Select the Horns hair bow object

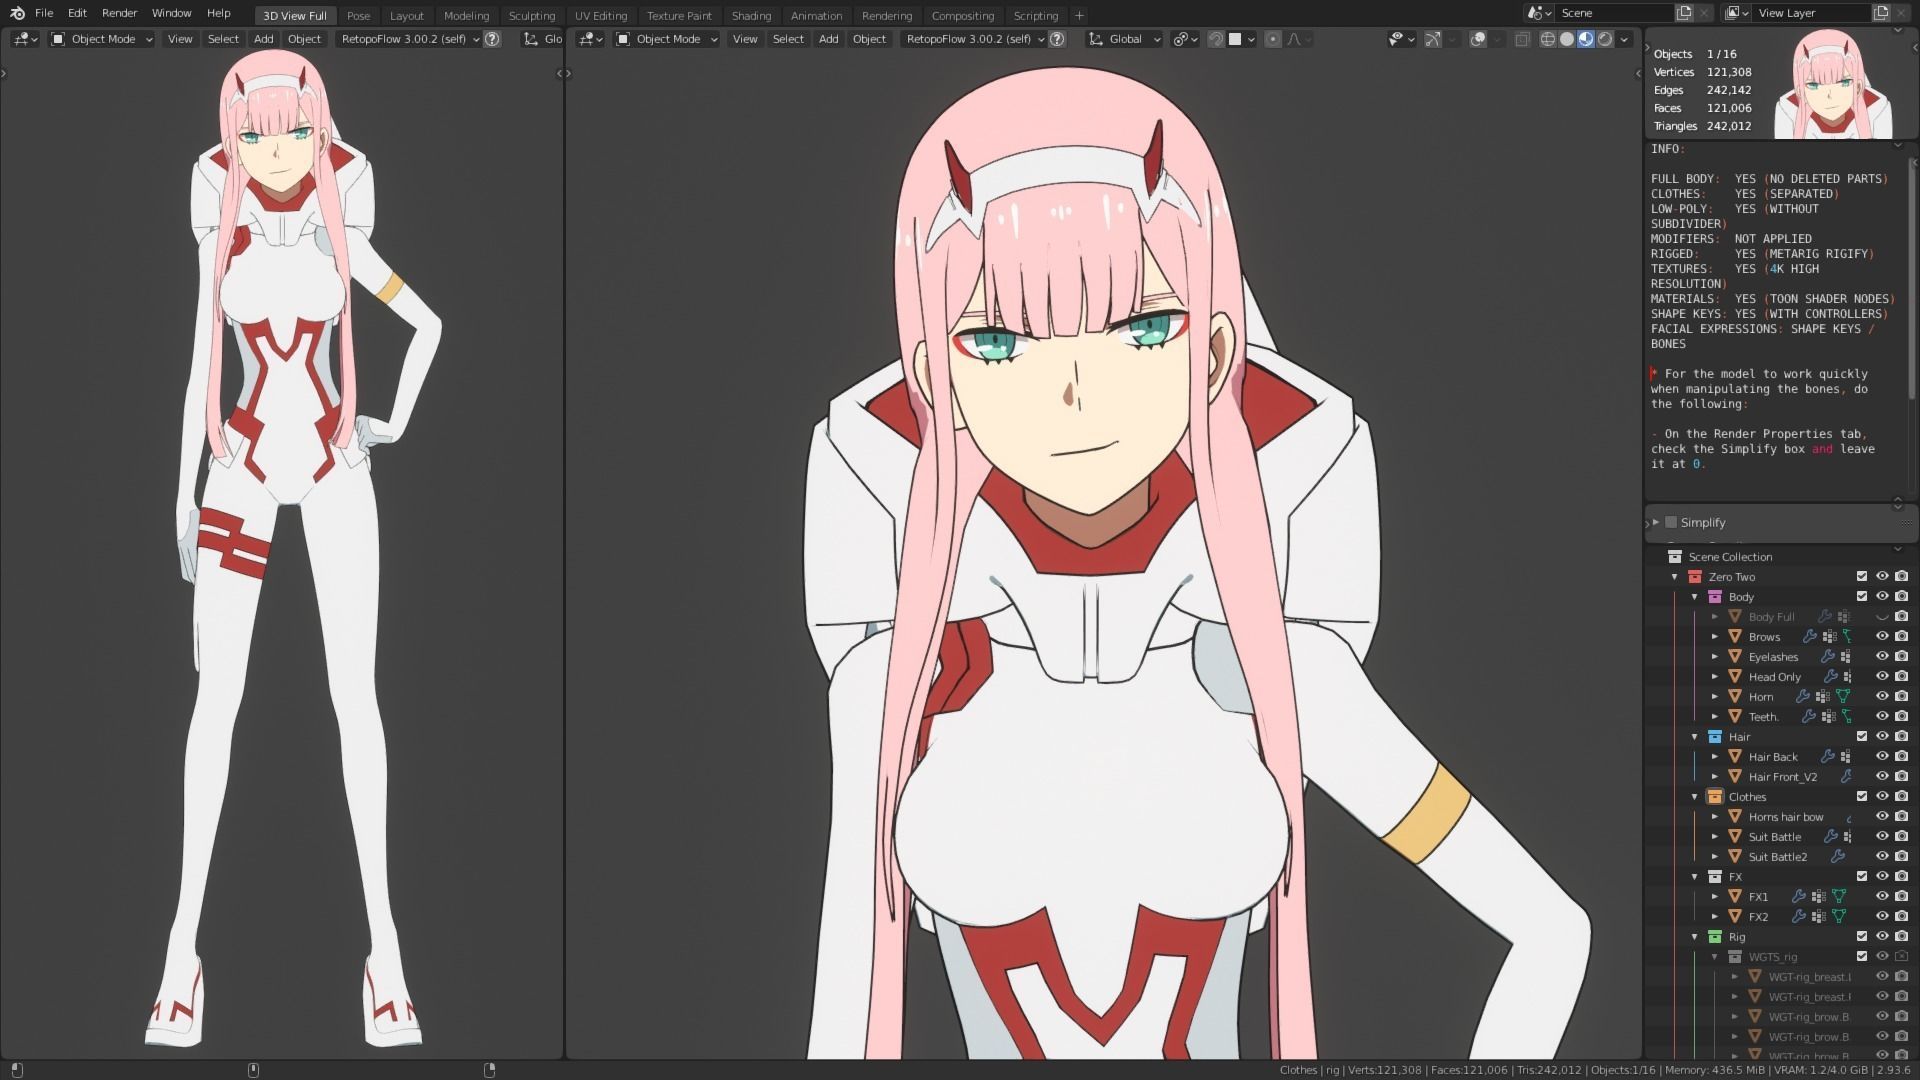1785,817
